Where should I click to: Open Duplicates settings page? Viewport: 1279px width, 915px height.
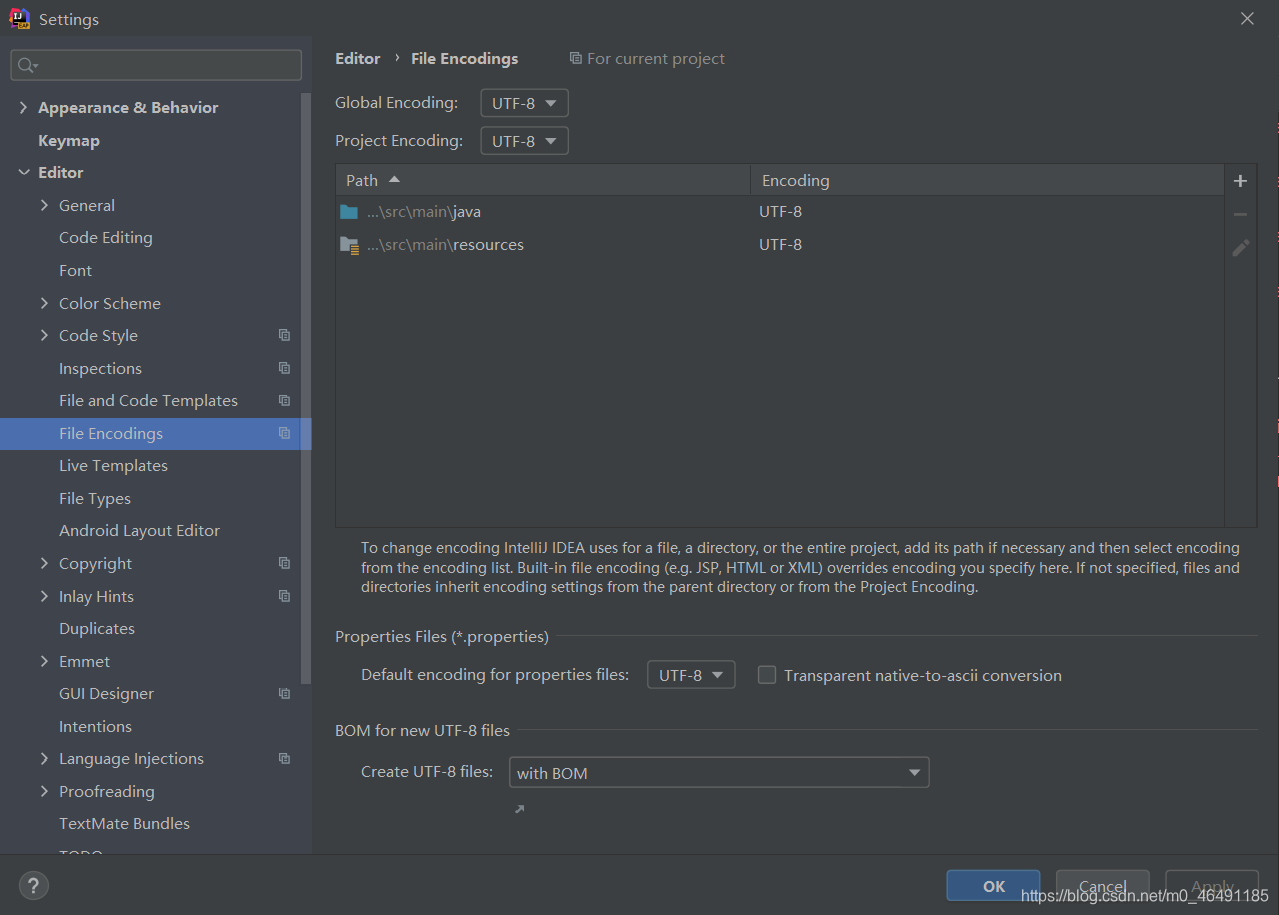click(97, 628)
